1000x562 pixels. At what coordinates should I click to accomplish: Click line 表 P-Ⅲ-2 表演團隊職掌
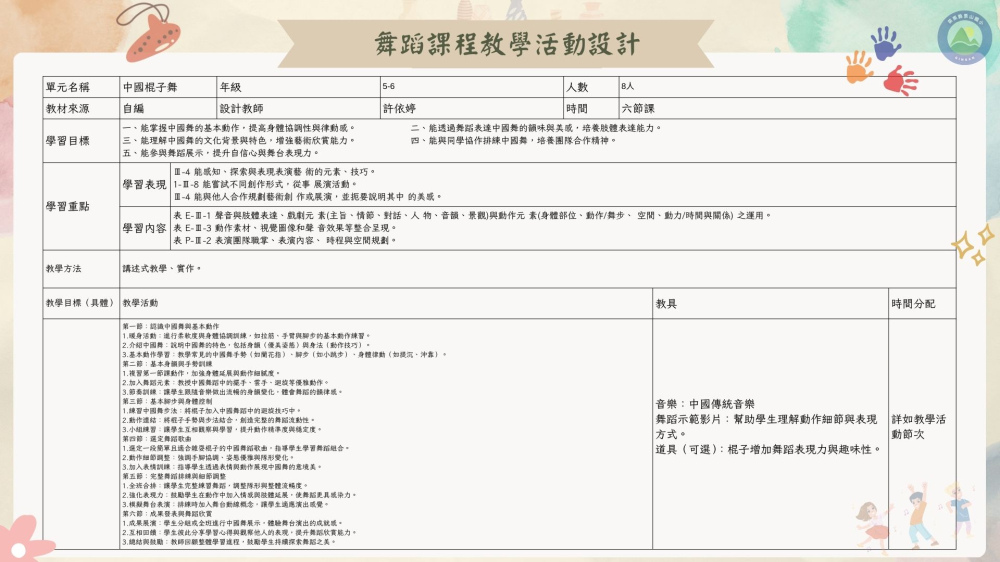coord(286,240)
